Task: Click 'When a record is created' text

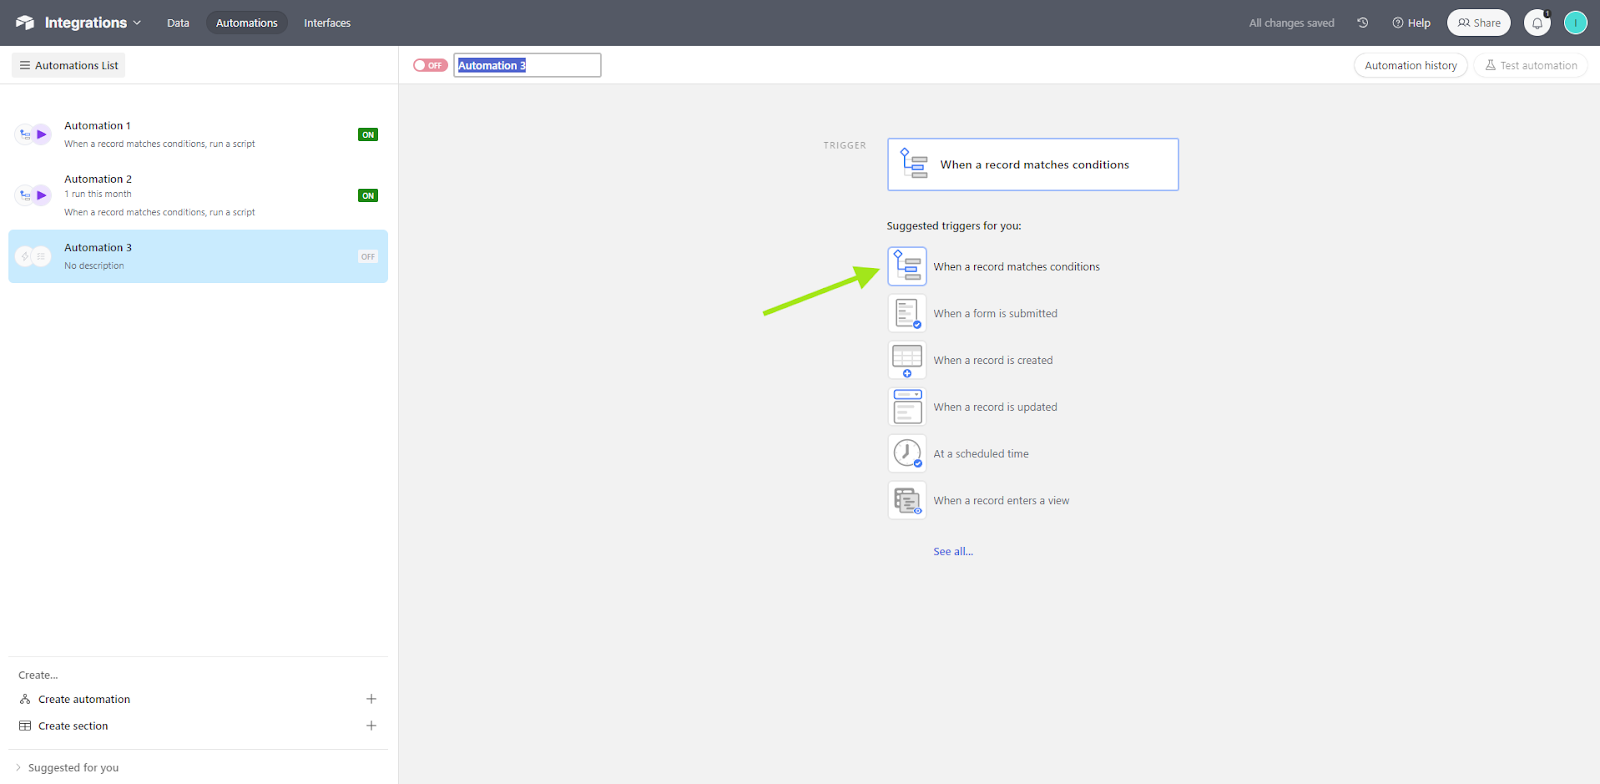Action: pos(993,361)
